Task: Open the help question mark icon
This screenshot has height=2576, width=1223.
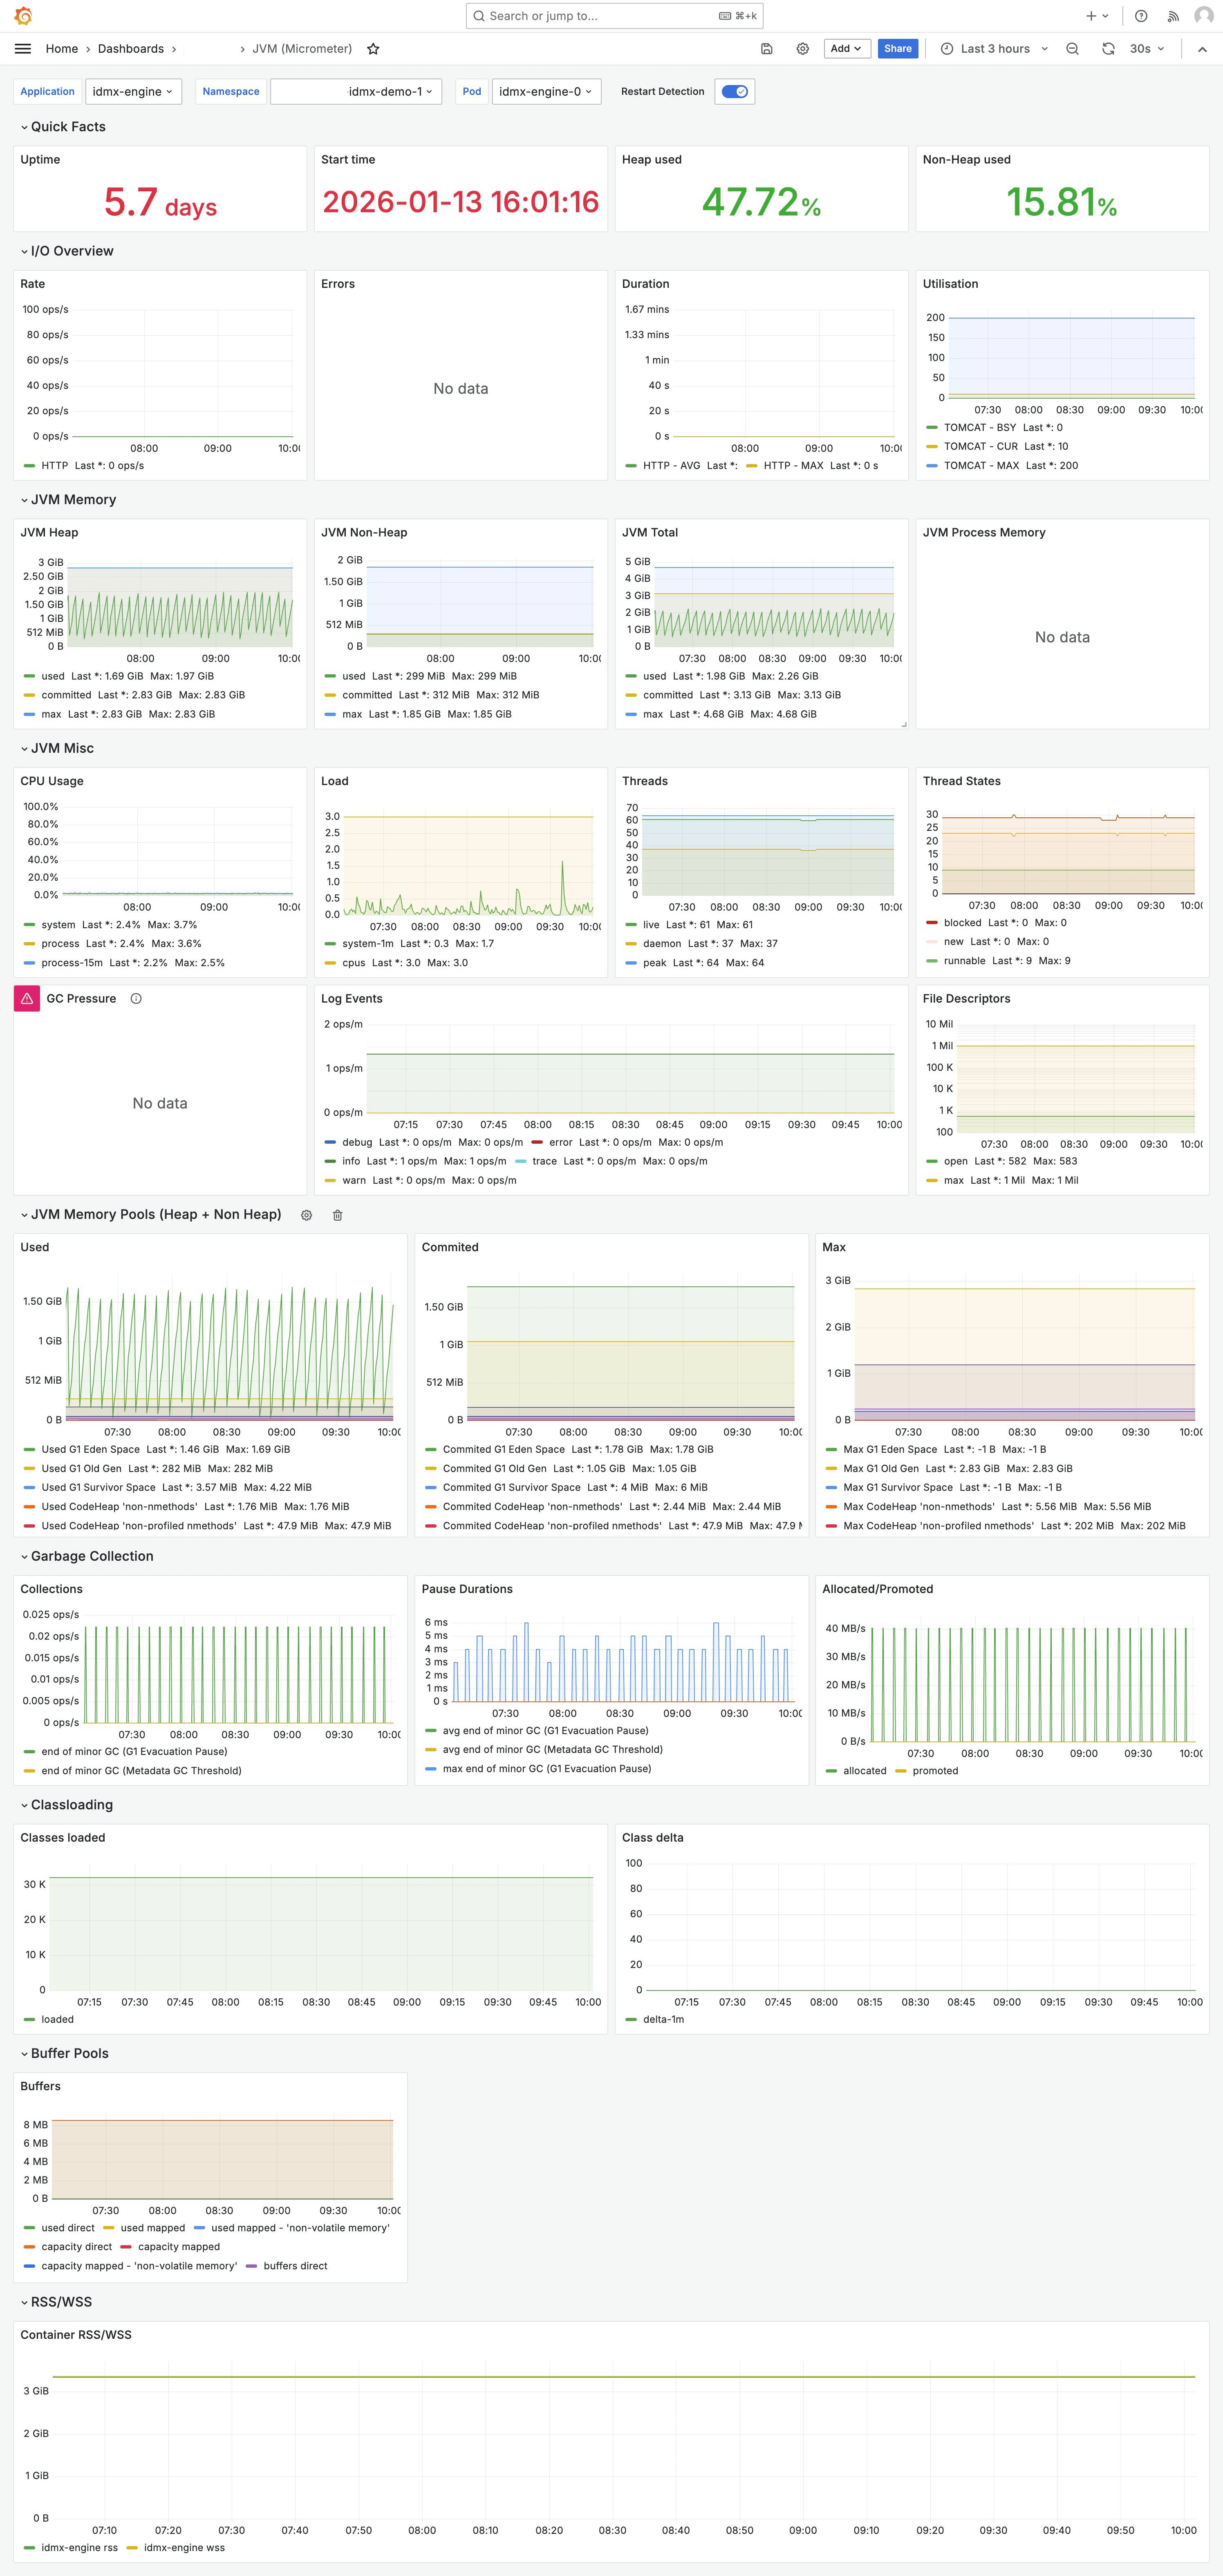Action: [1141, 16]
